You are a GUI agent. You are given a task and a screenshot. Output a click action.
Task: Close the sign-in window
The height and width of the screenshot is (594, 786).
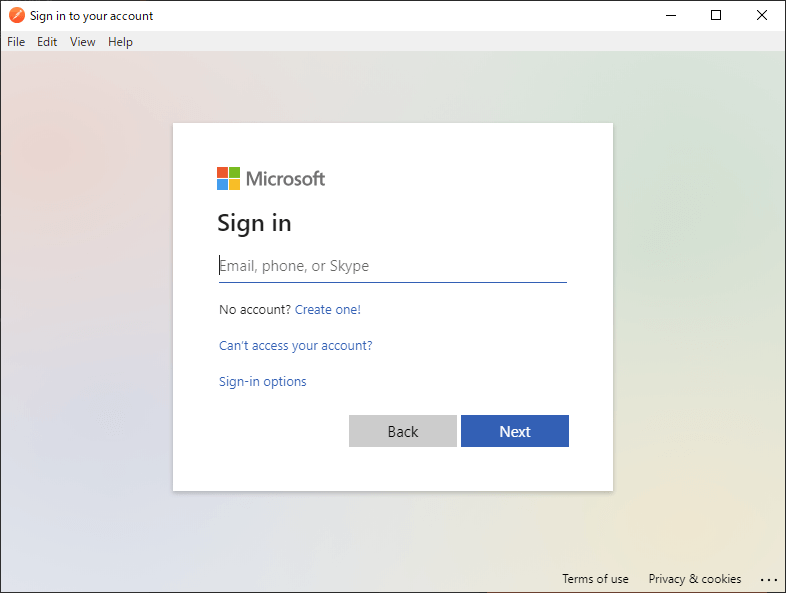[762, 16]
